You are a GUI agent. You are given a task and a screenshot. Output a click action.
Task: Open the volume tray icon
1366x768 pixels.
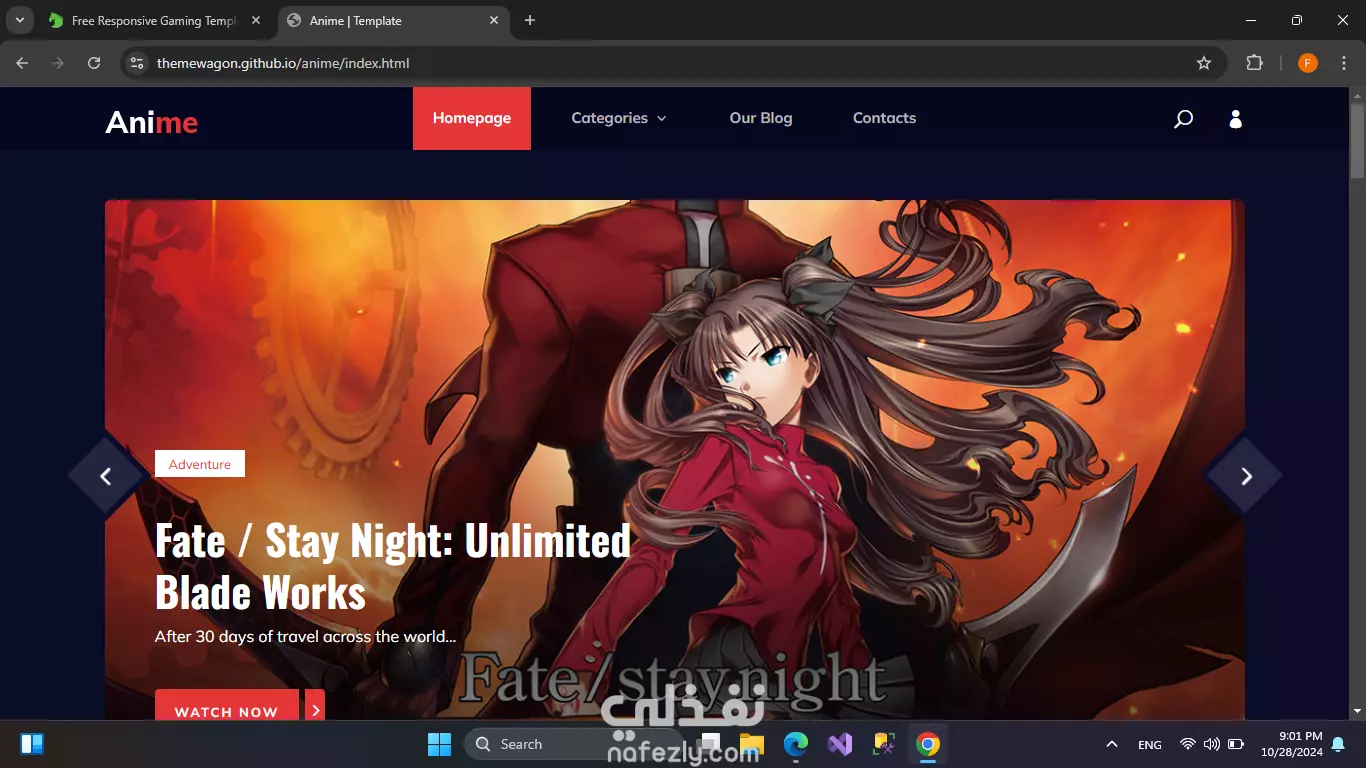[1212, 744]
